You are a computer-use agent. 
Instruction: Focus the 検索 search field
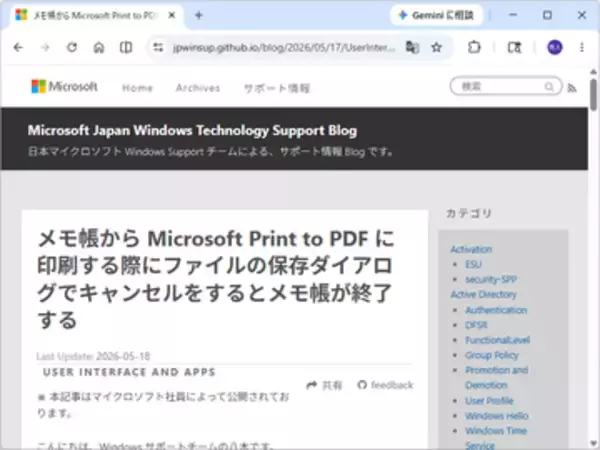[506, 86]
